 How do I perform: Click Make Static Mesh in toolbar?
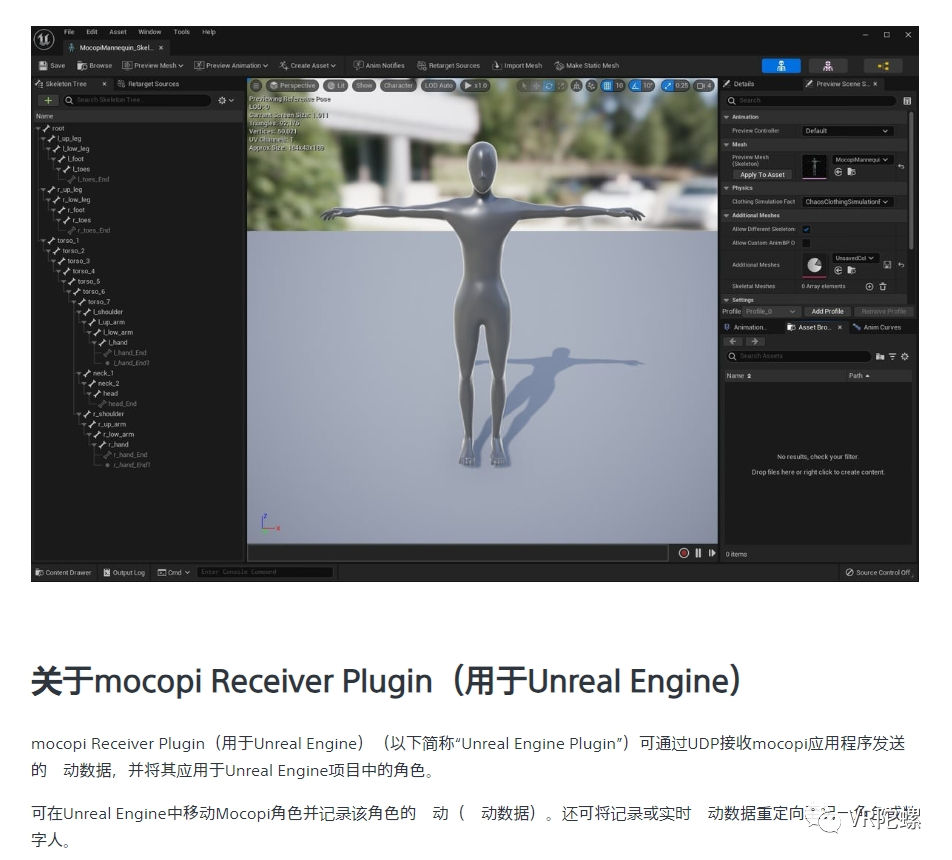coord(586,66)
